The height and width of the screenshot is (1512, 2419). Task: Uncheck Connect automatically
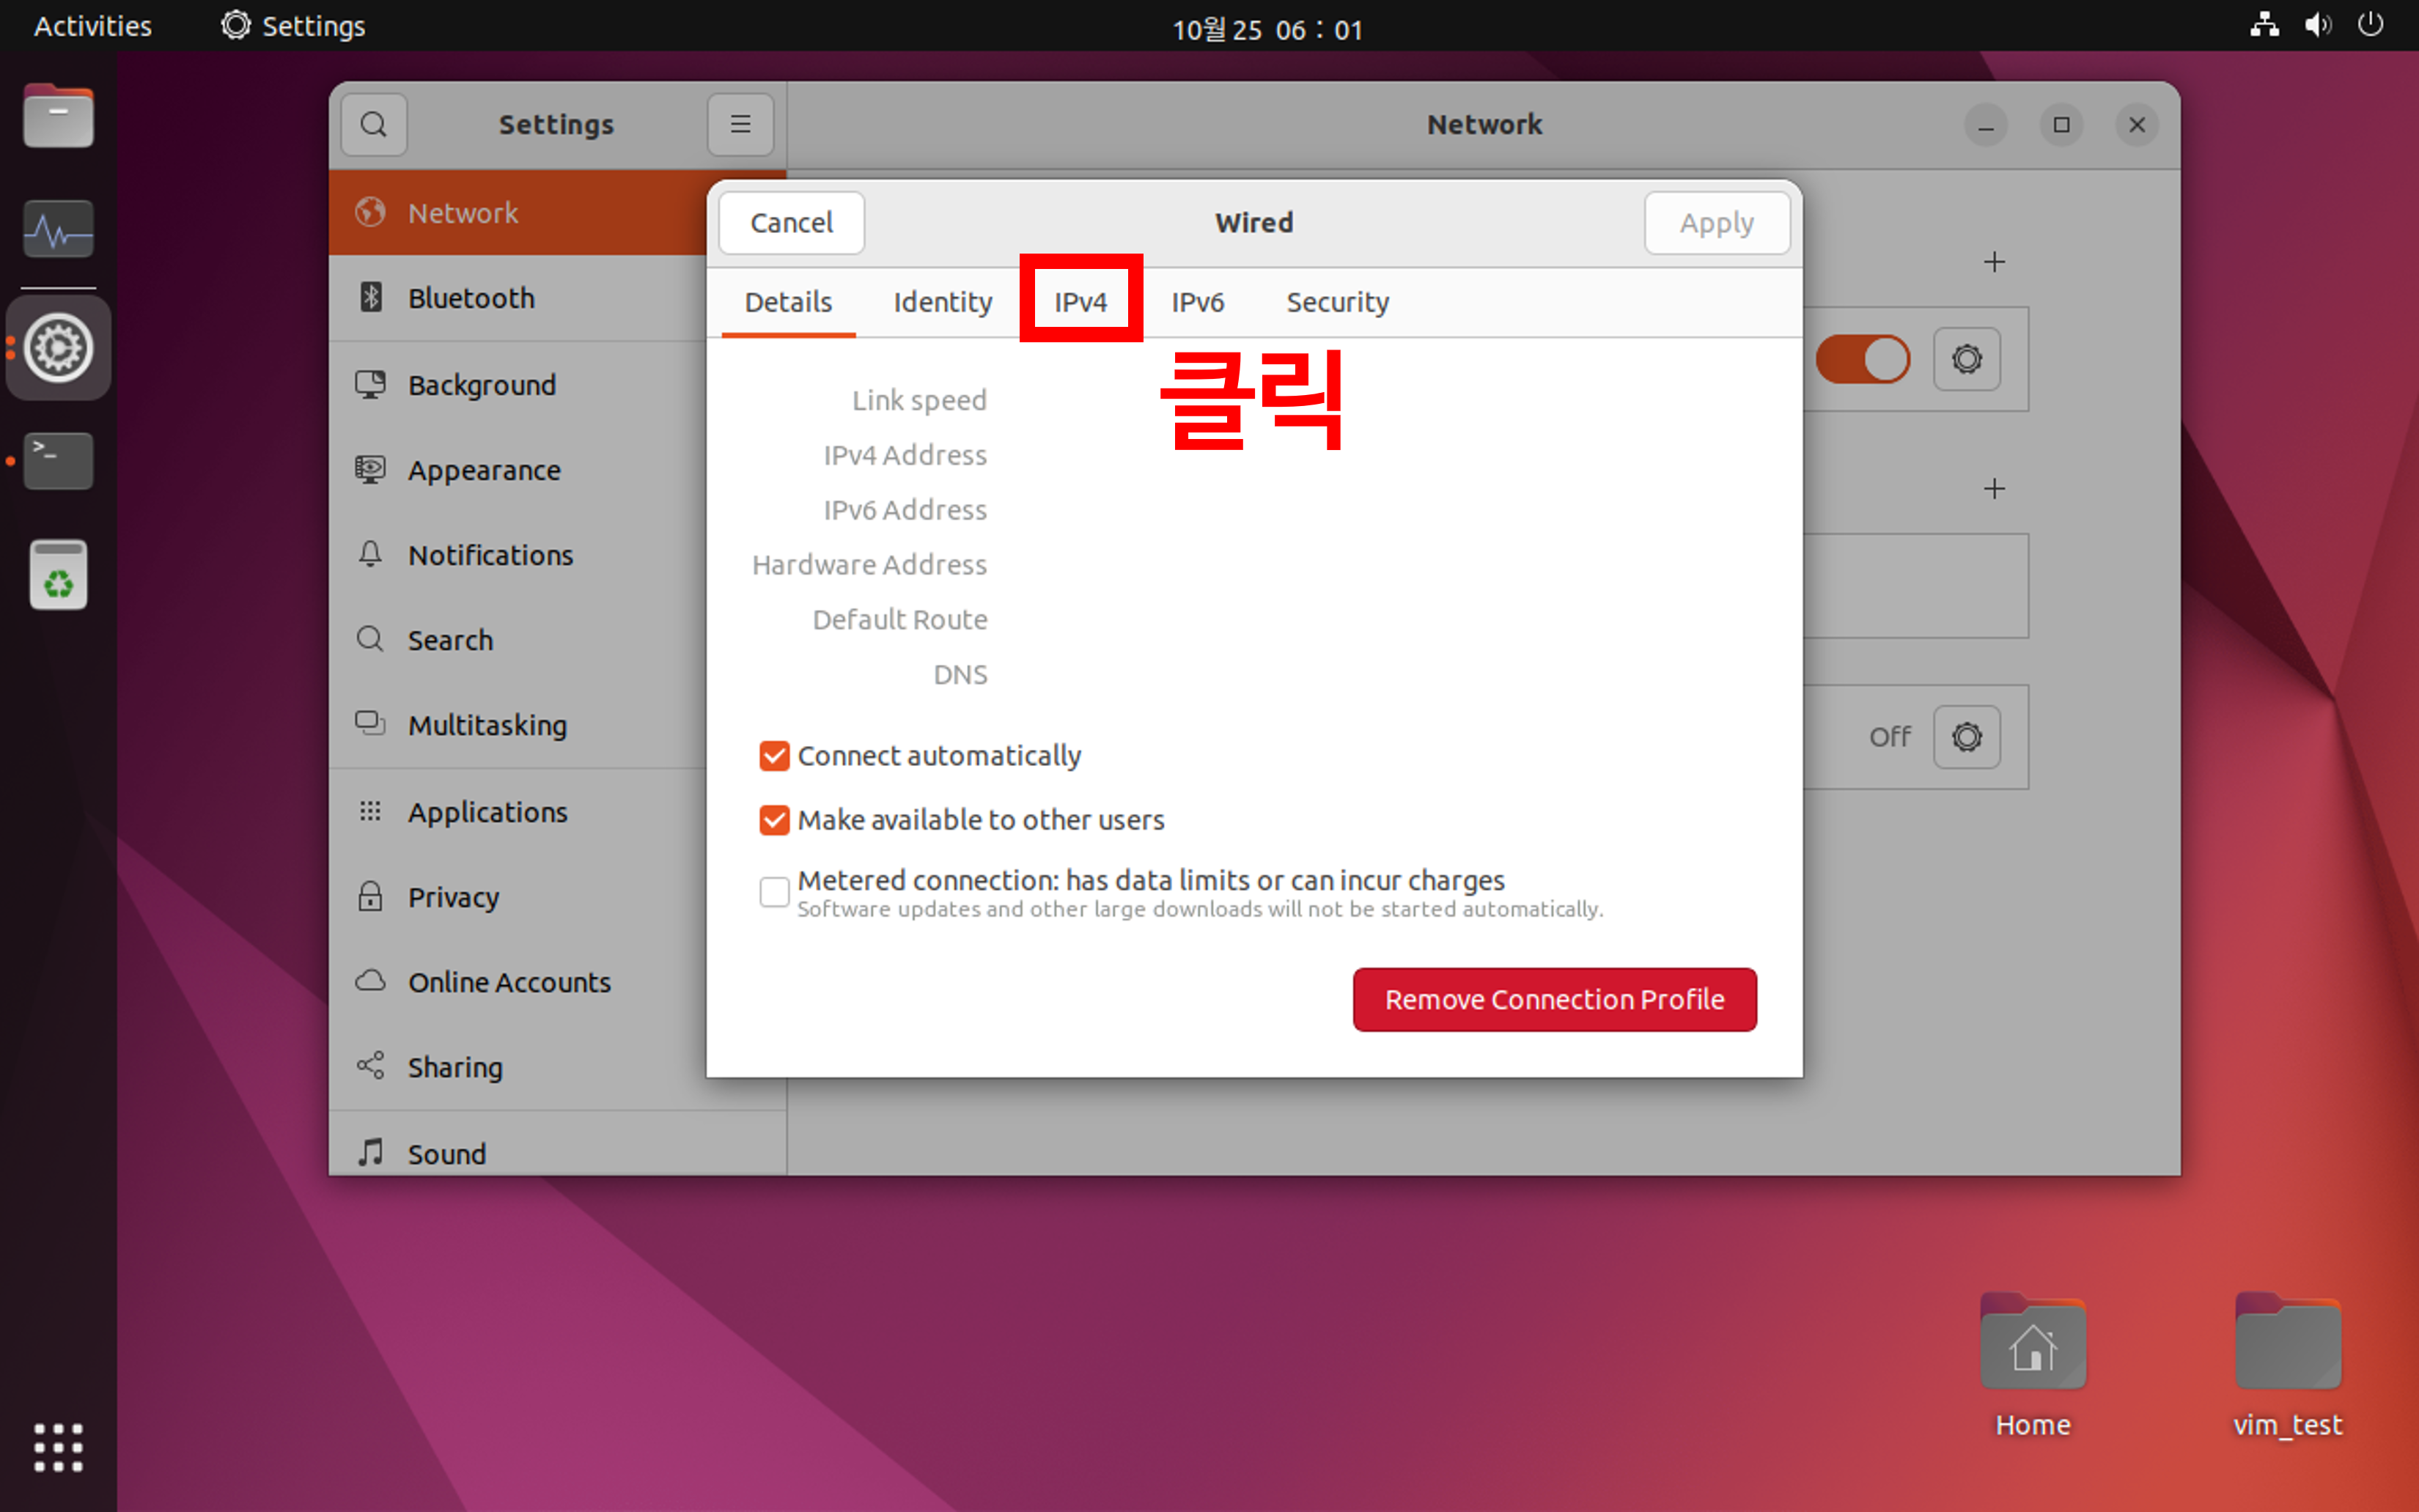point(774,756)
